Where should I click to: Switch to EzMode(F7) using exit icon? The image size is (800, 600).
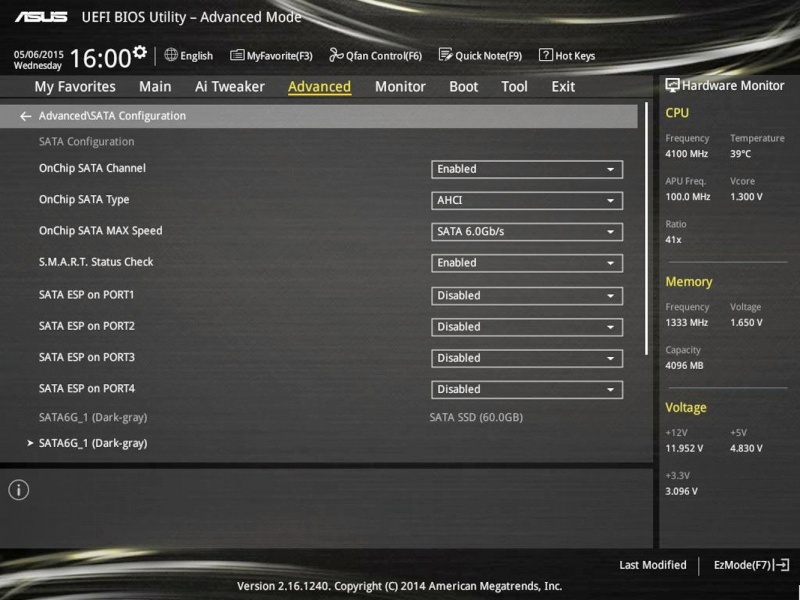782,565
